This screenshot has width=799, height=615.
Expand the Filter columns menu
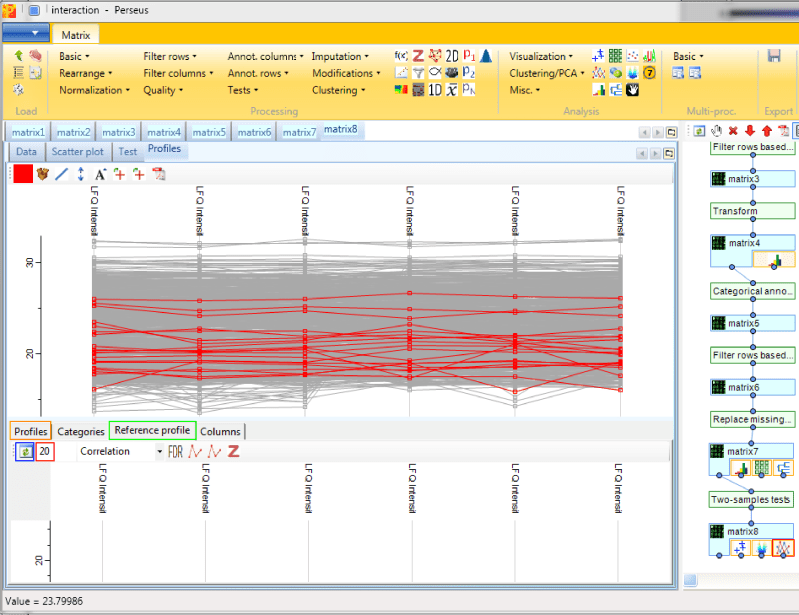click(178, 73)
